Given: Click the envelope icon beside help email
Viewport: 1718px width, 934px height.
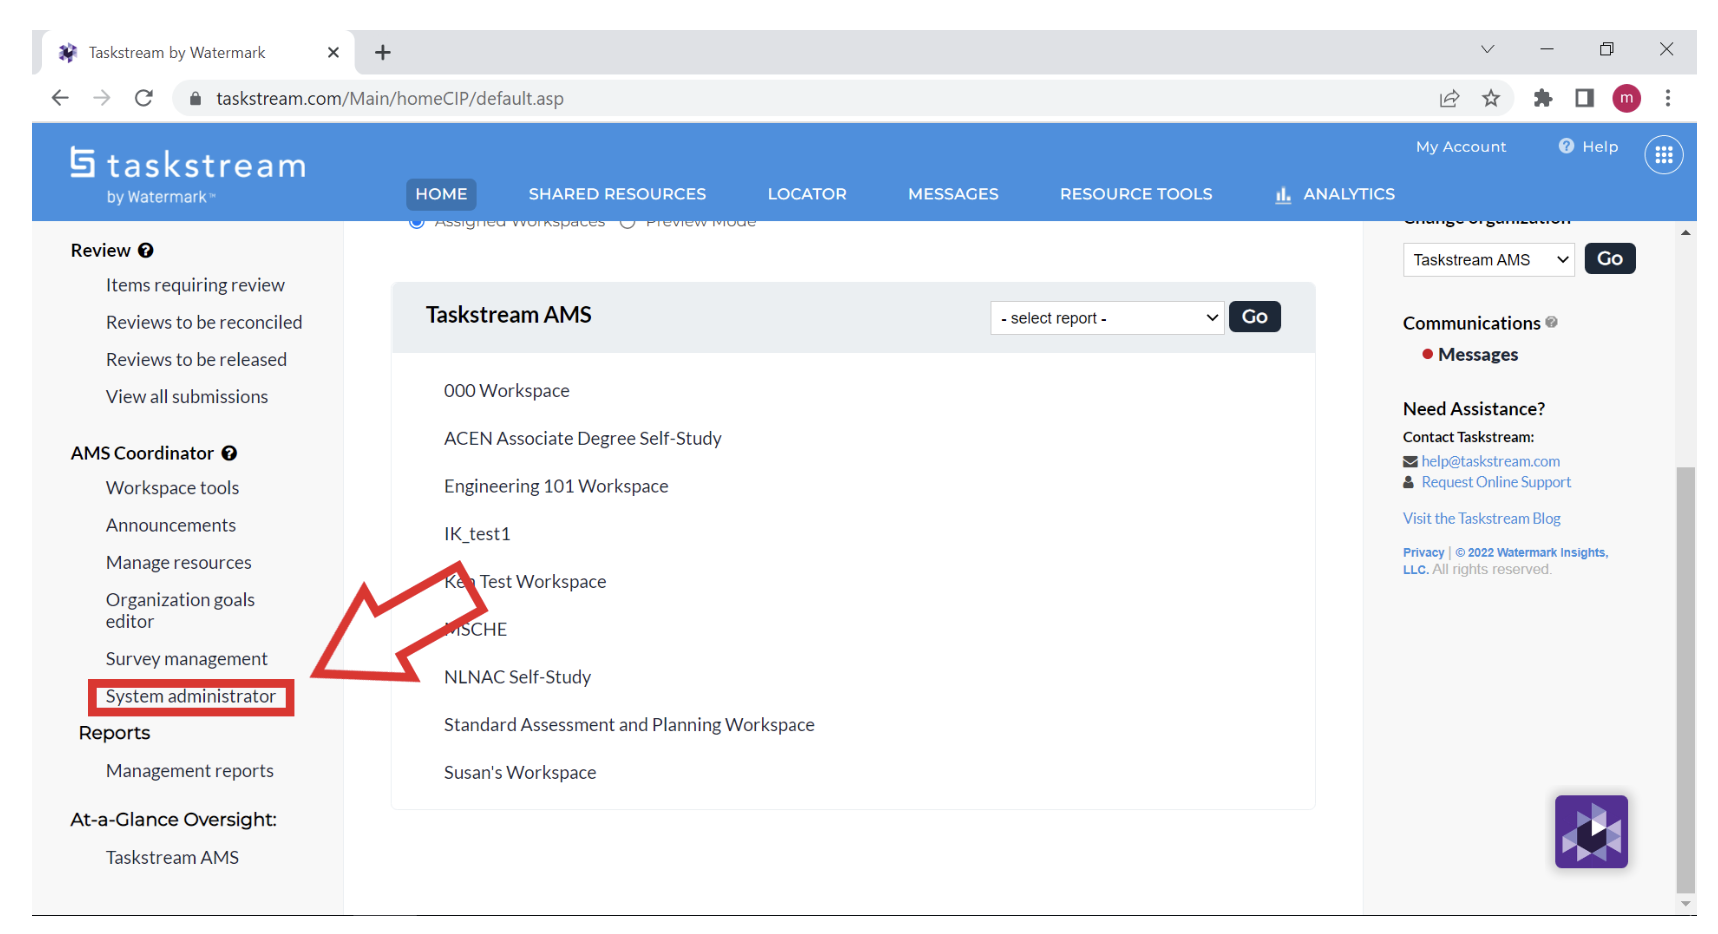Looking at the screenshot, I should tap(1410, 461).
